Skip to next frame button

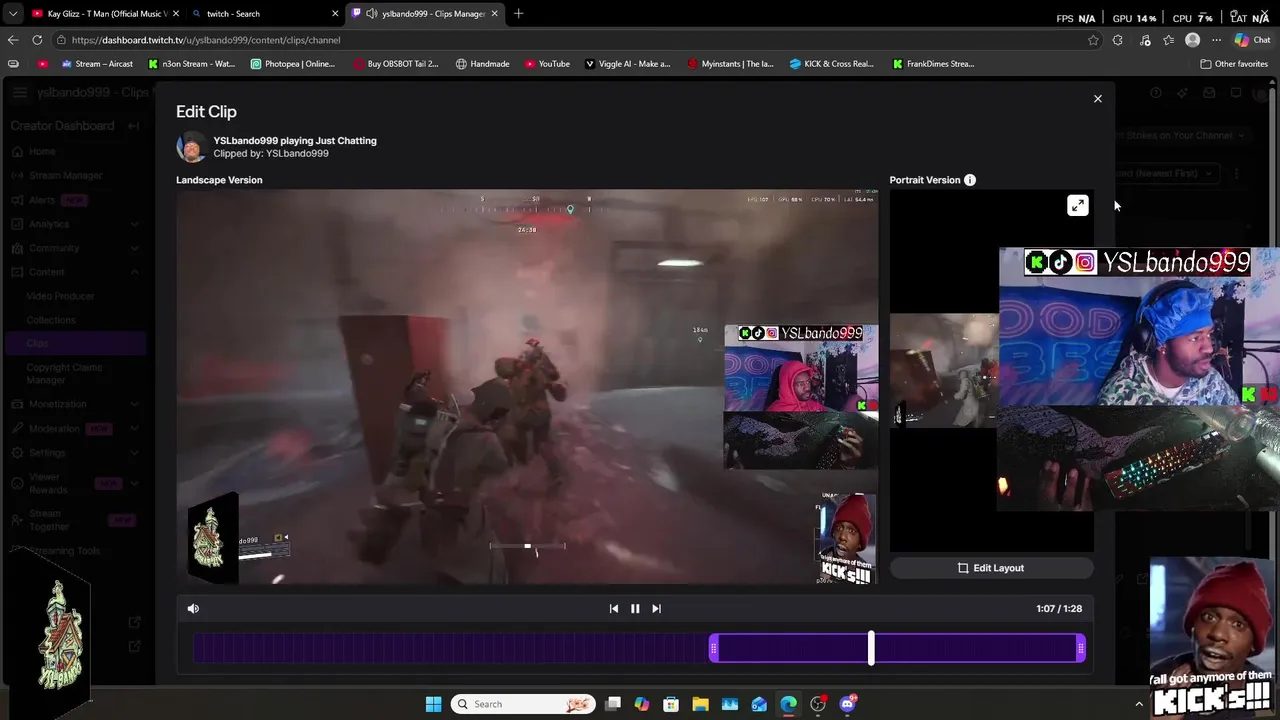(x=656, y=608)
